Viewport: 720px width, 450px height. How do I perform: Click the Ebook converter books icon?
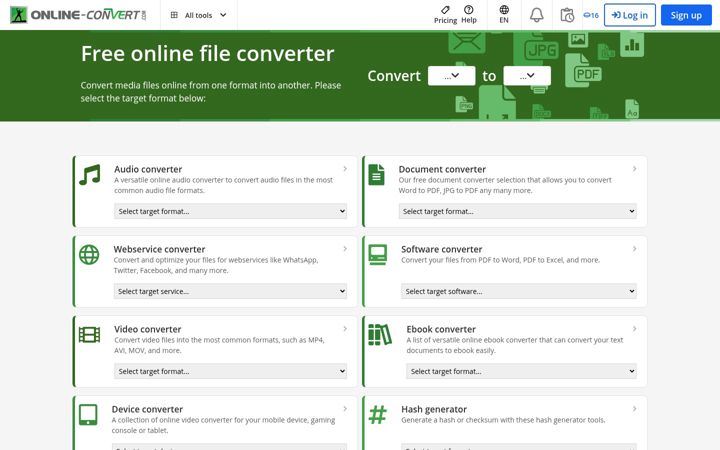pos(380,335)
